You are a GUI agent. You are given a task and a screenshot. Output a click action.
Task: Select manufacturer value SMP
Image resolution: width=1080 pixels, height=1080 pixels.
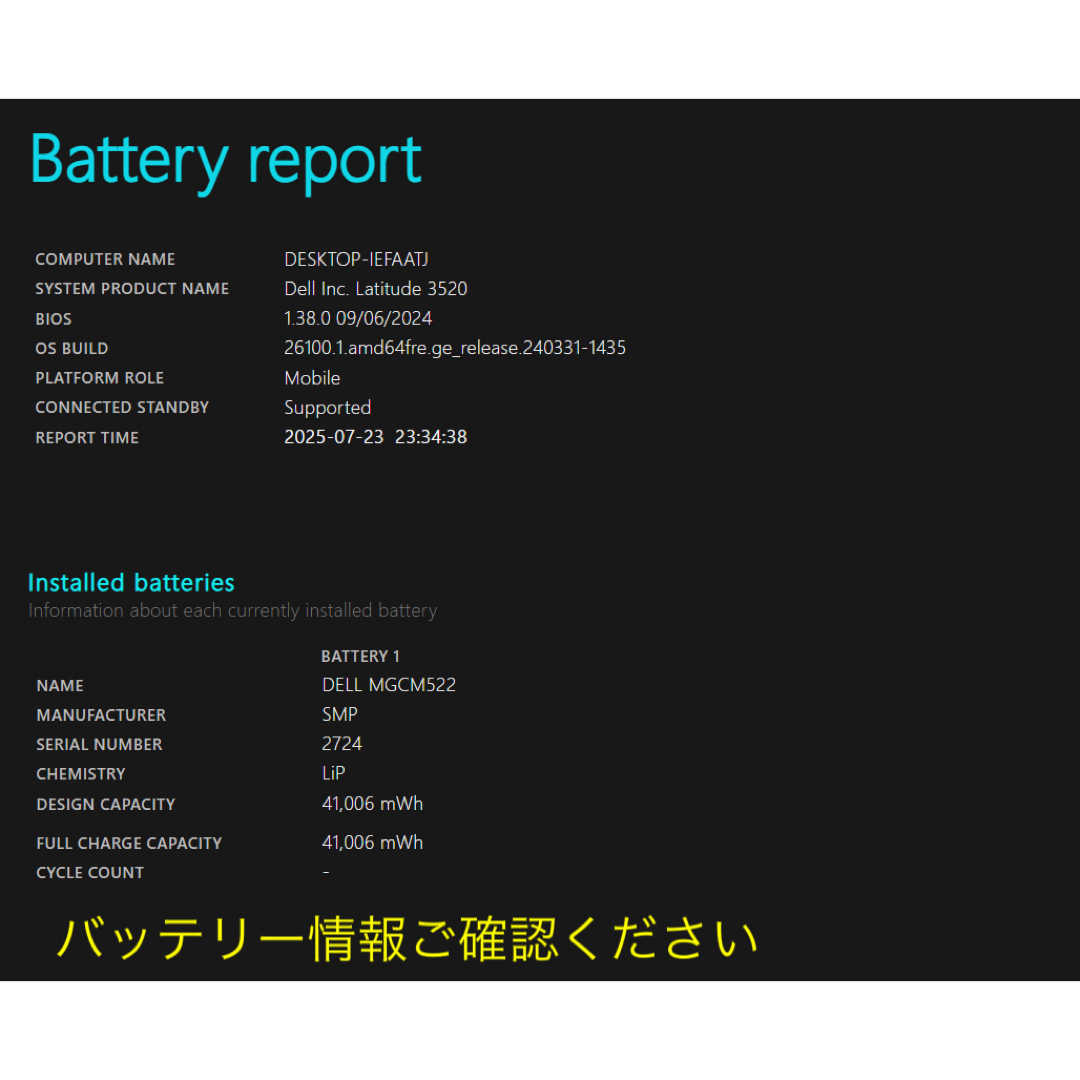[x=340, y=714]
